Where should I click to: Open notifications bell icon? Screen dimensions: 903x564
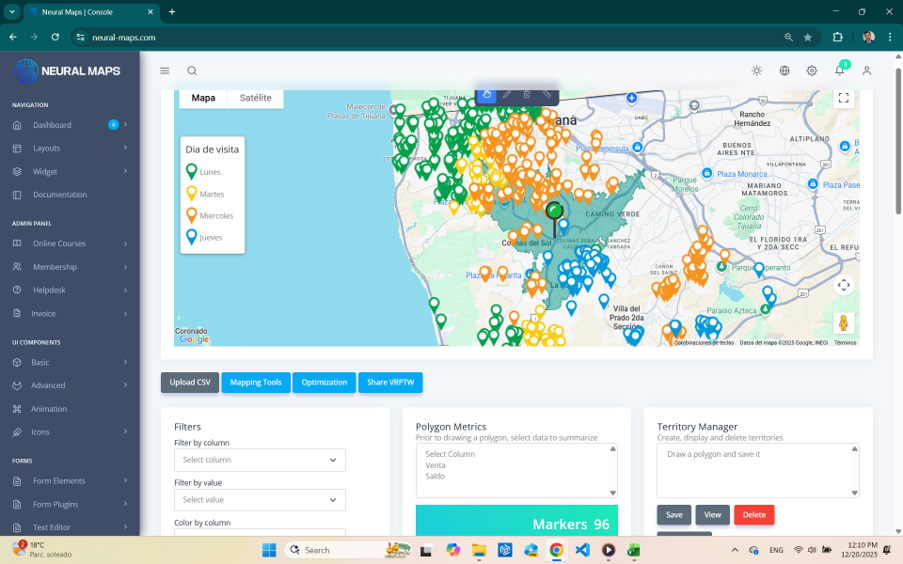coord(840,71)
